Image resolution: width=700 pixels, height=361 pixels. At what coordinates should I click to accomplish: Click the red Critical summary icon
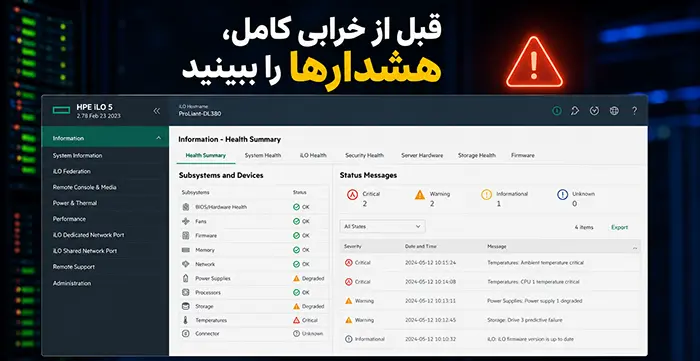pyautogui.click(x=353, y=195)
